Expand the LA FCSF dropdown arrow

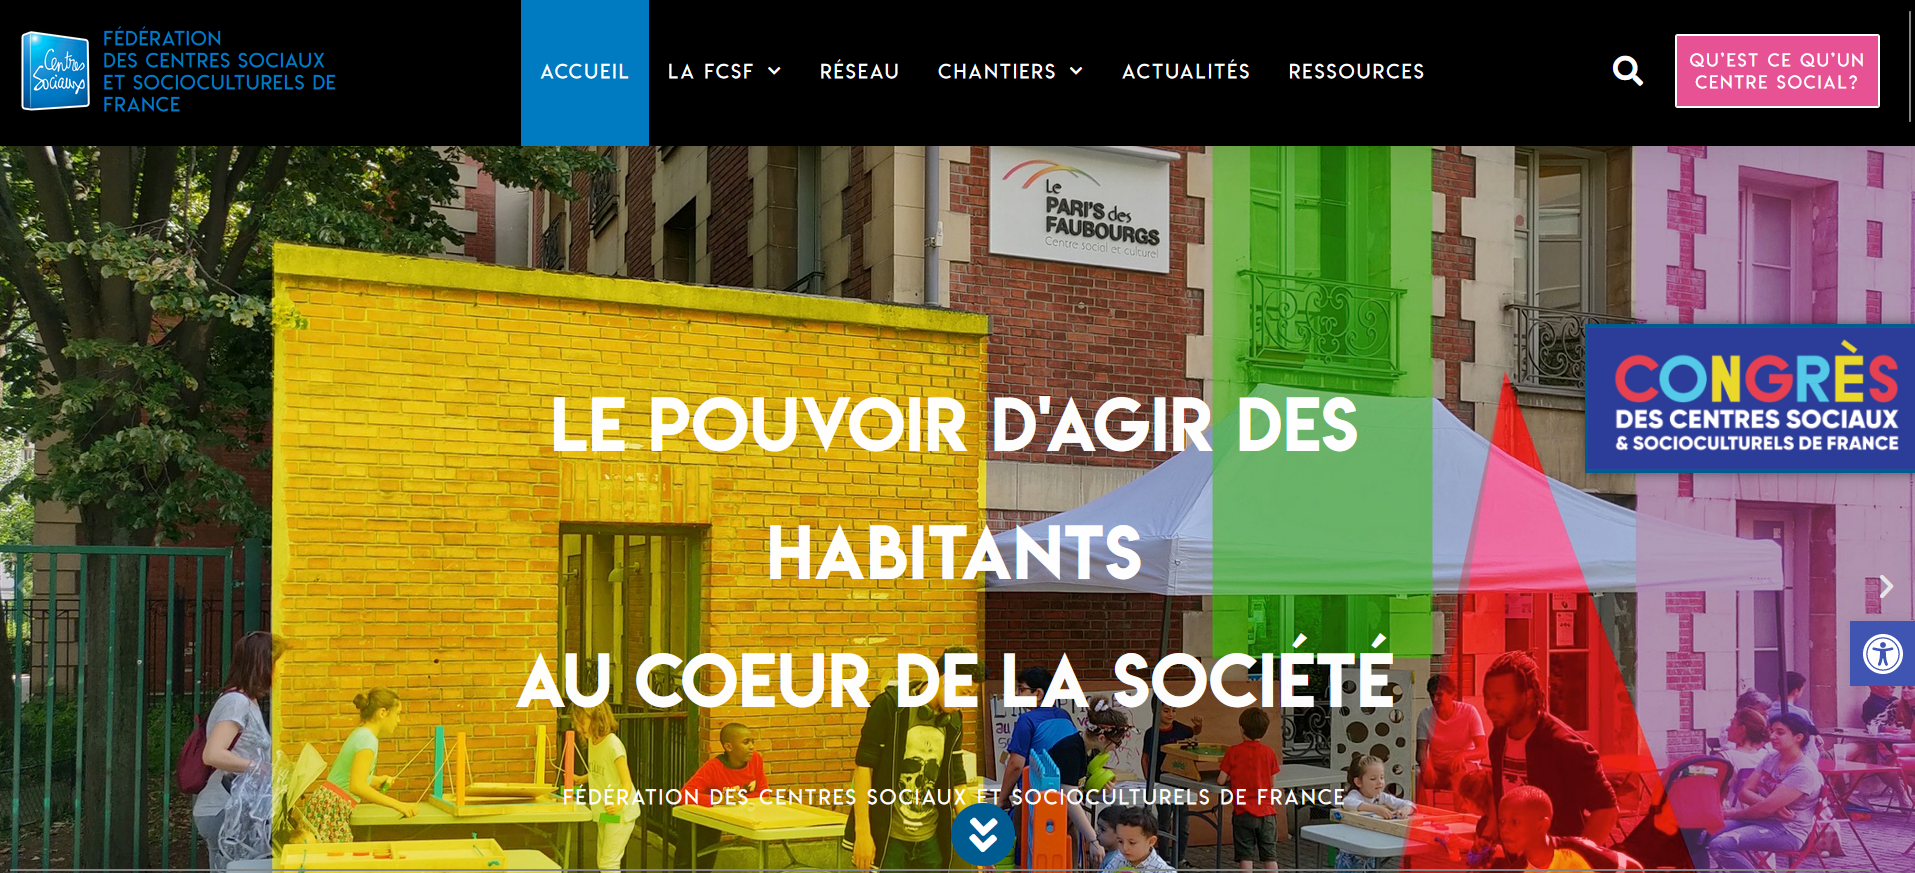[x=774, y=71]
